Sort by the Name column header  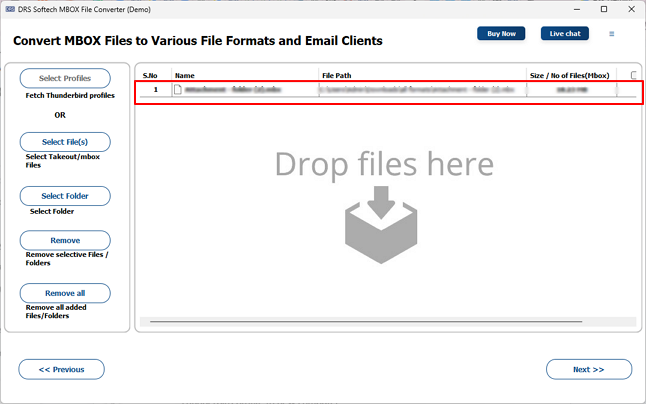click(x=185, y=76)
